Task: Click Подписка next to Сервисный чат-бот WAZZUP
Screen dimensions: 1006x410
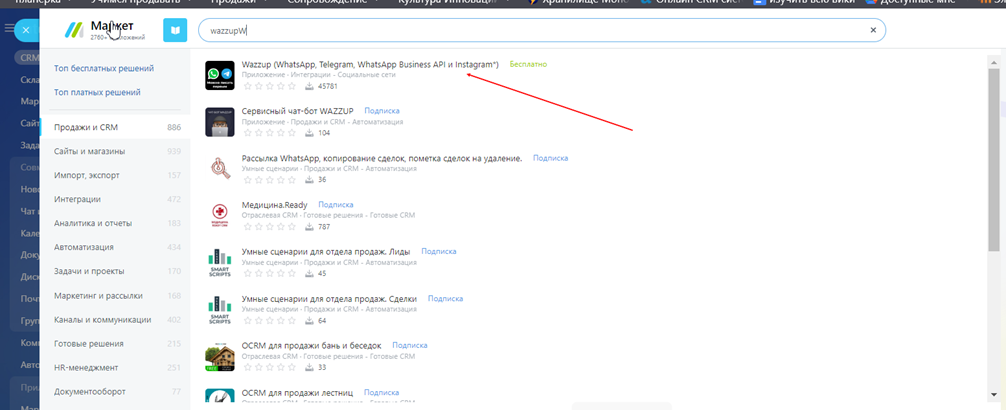Action: 382,111
